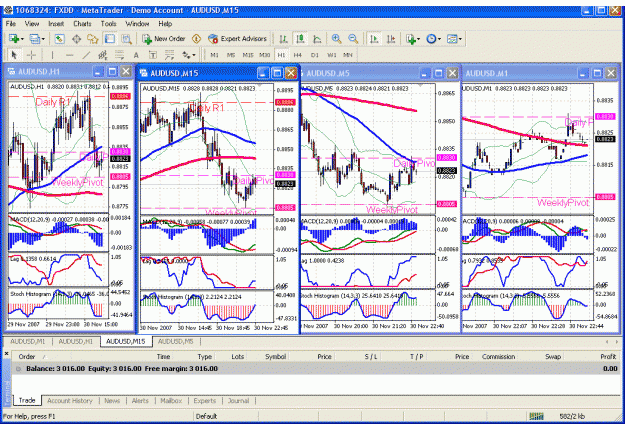Set timeframe to H4
Viewport: 625px width, 424px height.
[x=297, y=55]
